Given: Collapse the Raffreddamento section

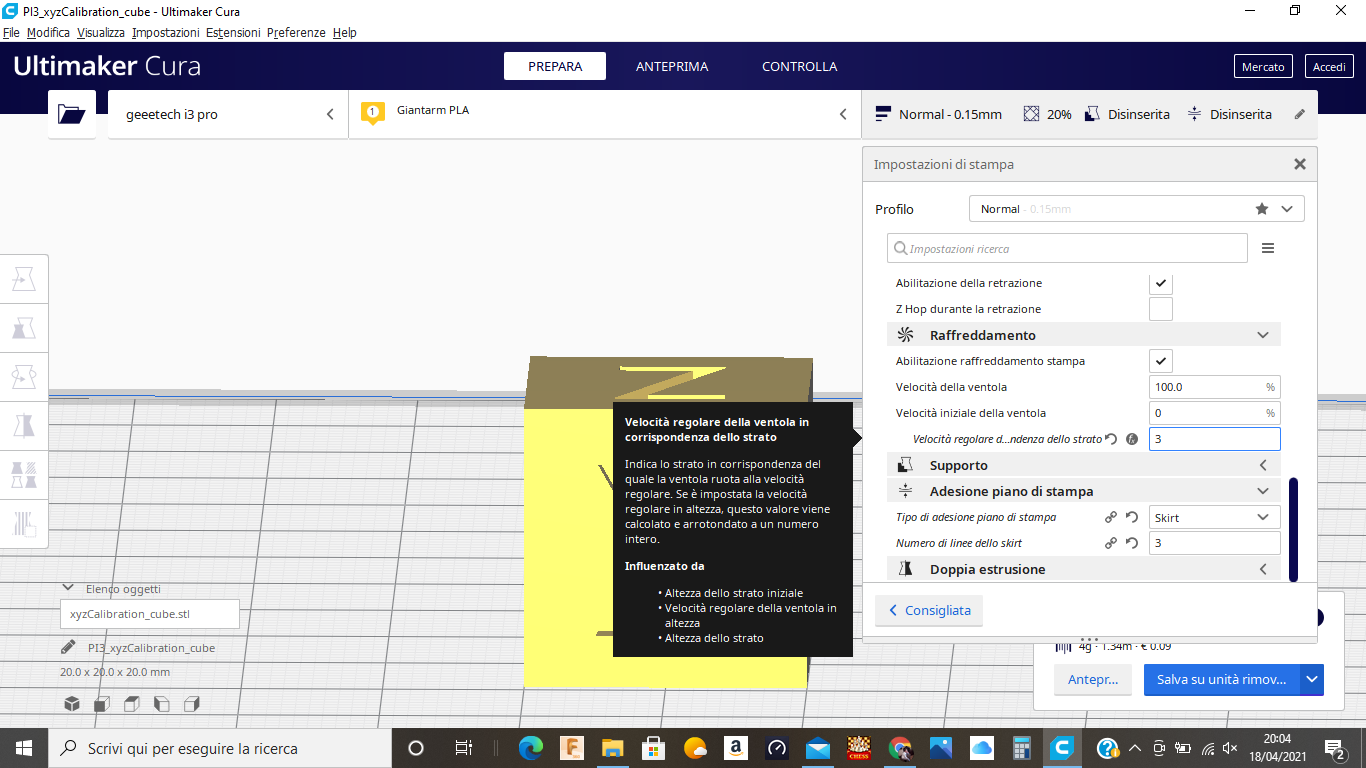Looking at the screenshot, I should (x=1084, y=335).
